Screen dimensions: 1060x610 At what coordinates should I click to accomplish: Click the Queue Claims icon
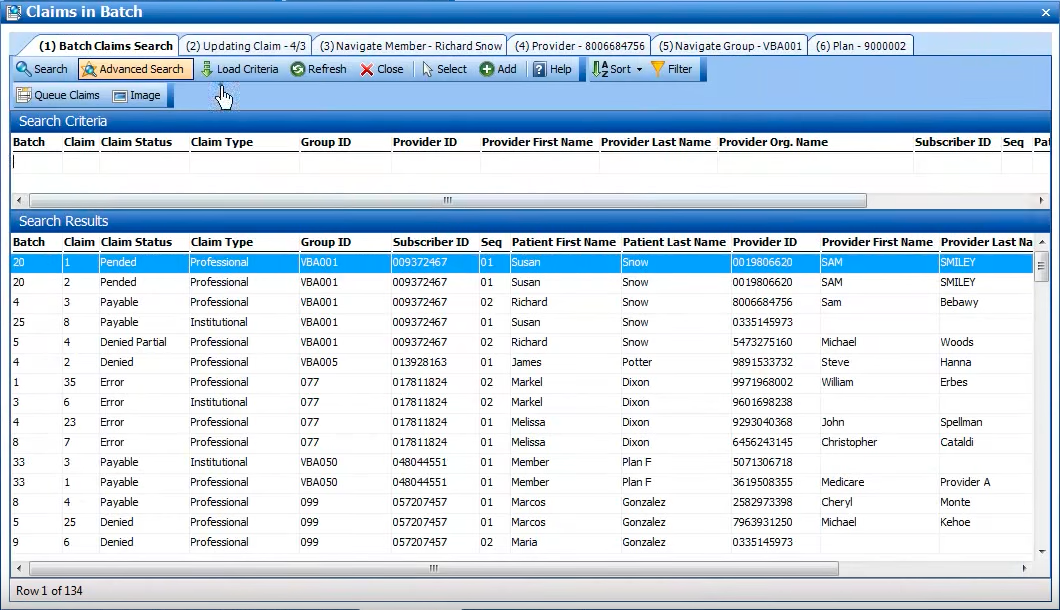tap(24, 95)
